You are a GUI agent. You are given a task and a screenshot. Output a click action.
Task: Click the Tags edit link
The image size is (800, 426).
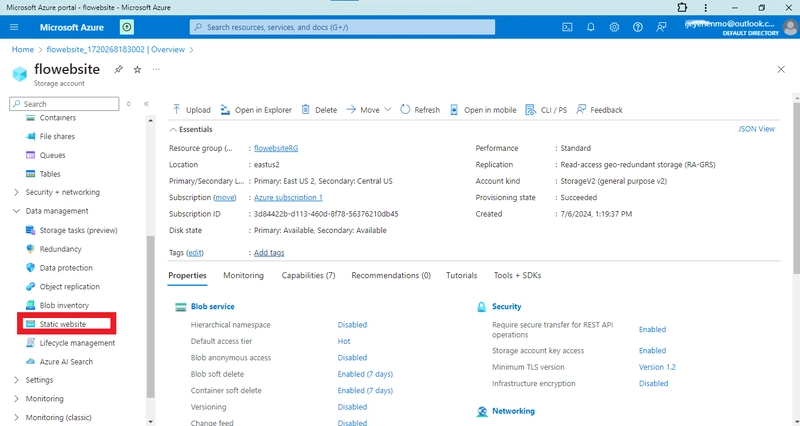(194, 253)
